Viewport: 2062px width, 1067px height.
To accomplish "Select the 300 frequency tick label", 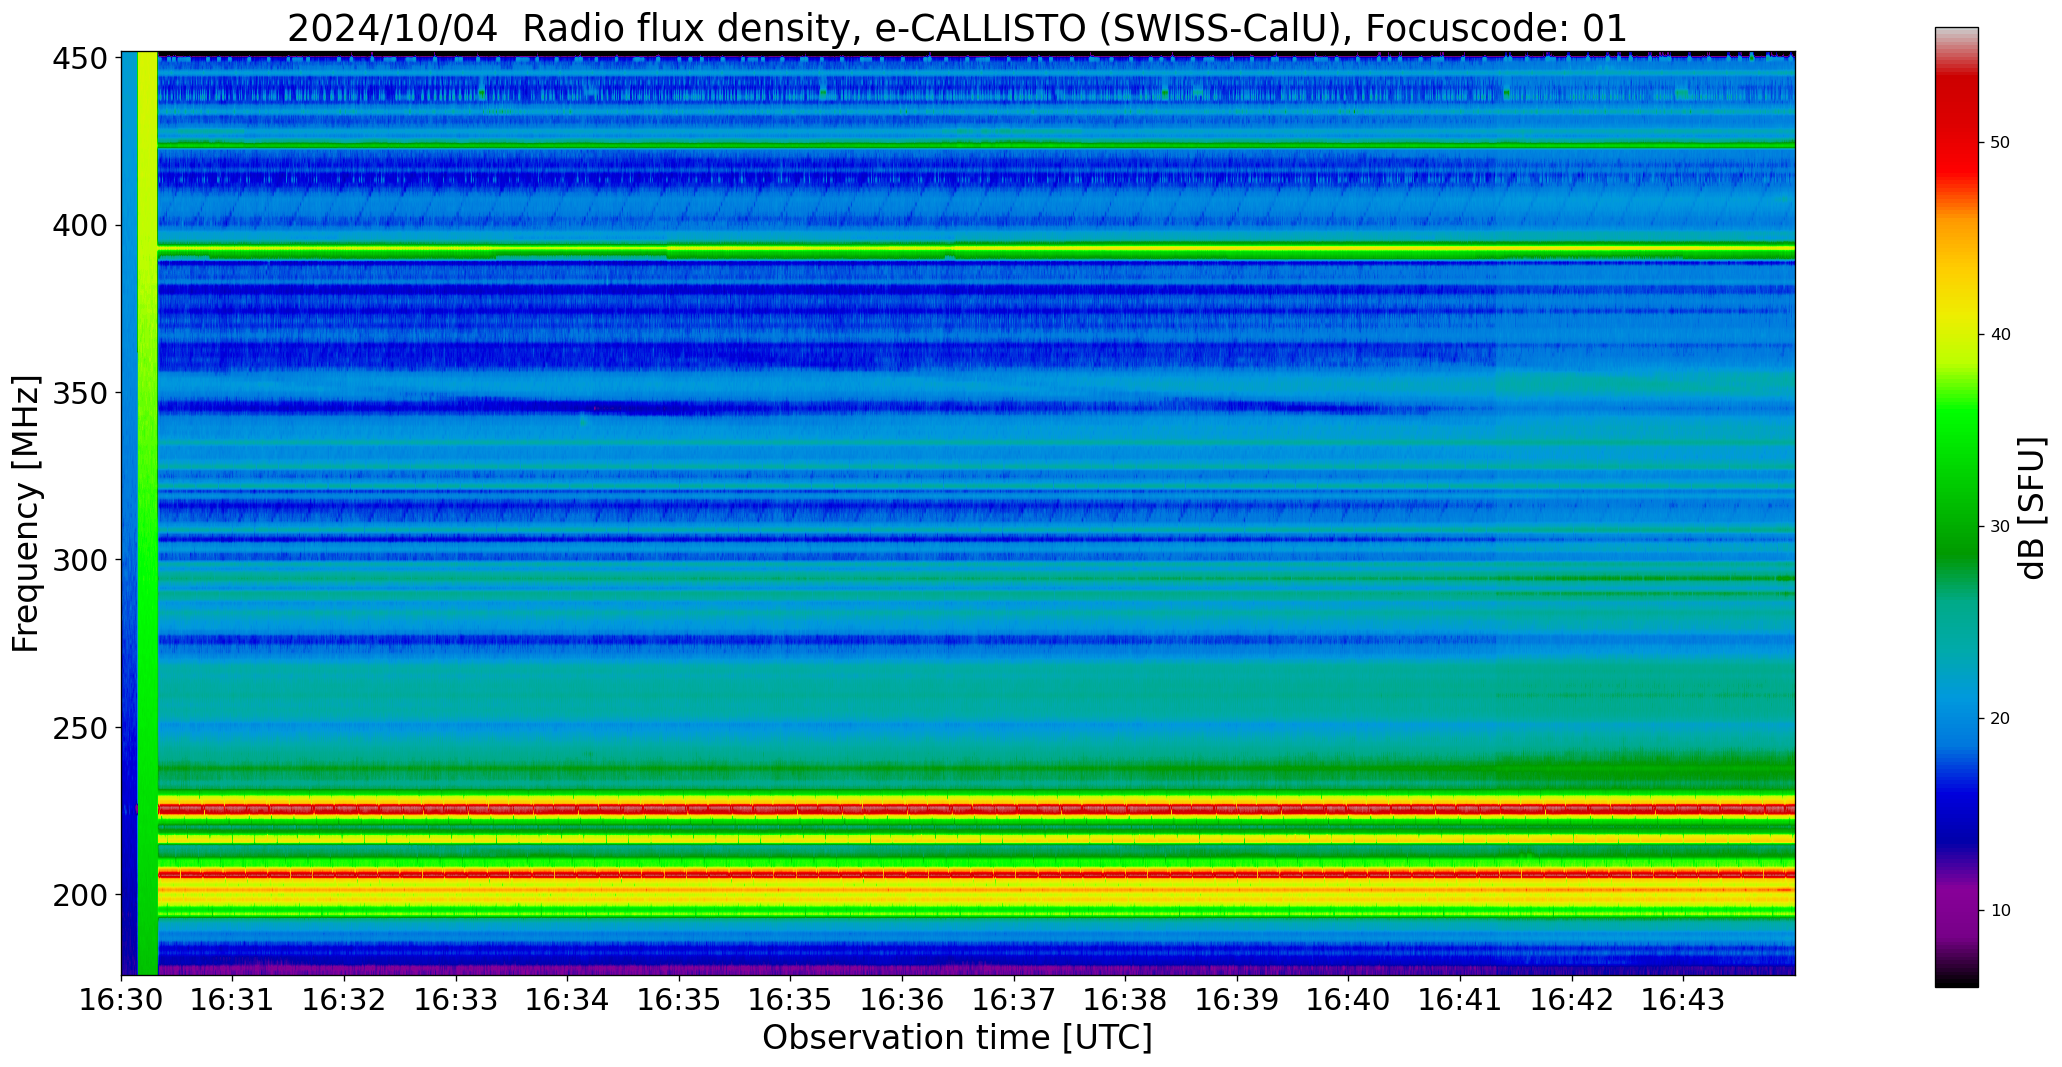I will (x=80, y=560).
